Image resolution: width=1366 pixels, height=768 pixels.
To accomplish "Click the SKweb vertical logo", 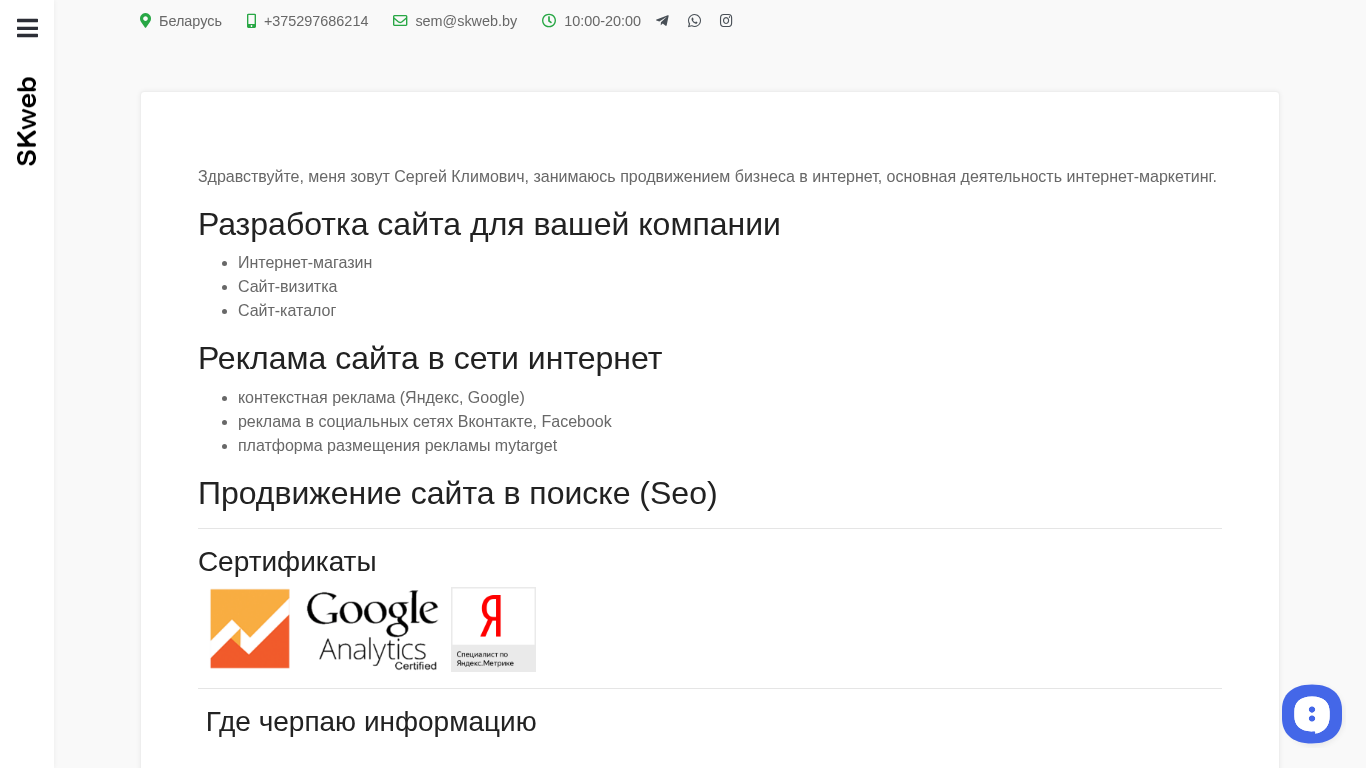I will coord(27,121).
